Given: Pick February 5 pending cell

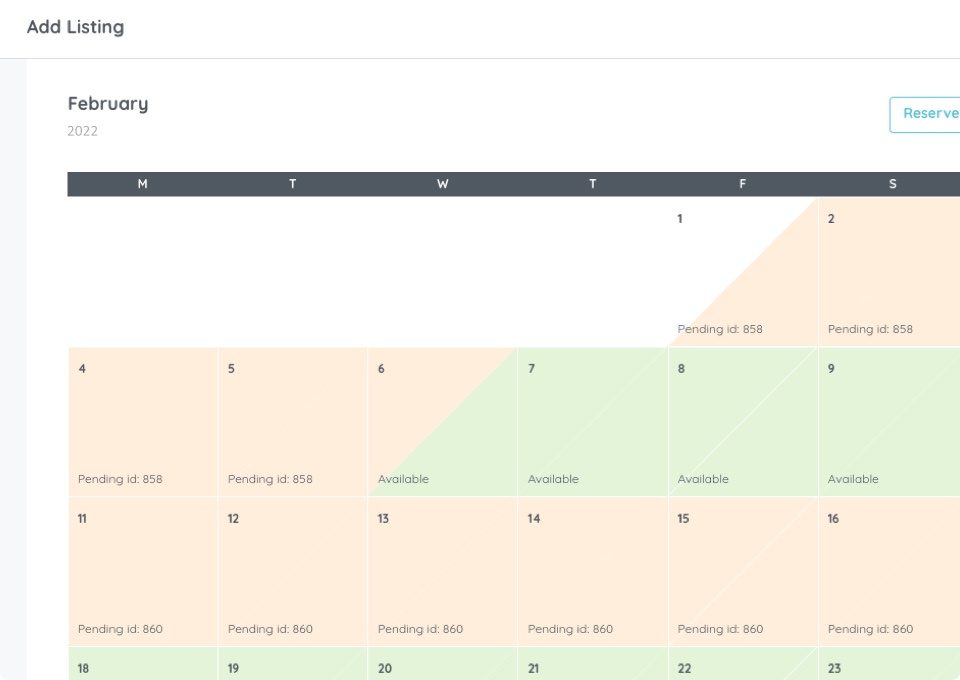Looking at the screenshot, I should [293, 422].
